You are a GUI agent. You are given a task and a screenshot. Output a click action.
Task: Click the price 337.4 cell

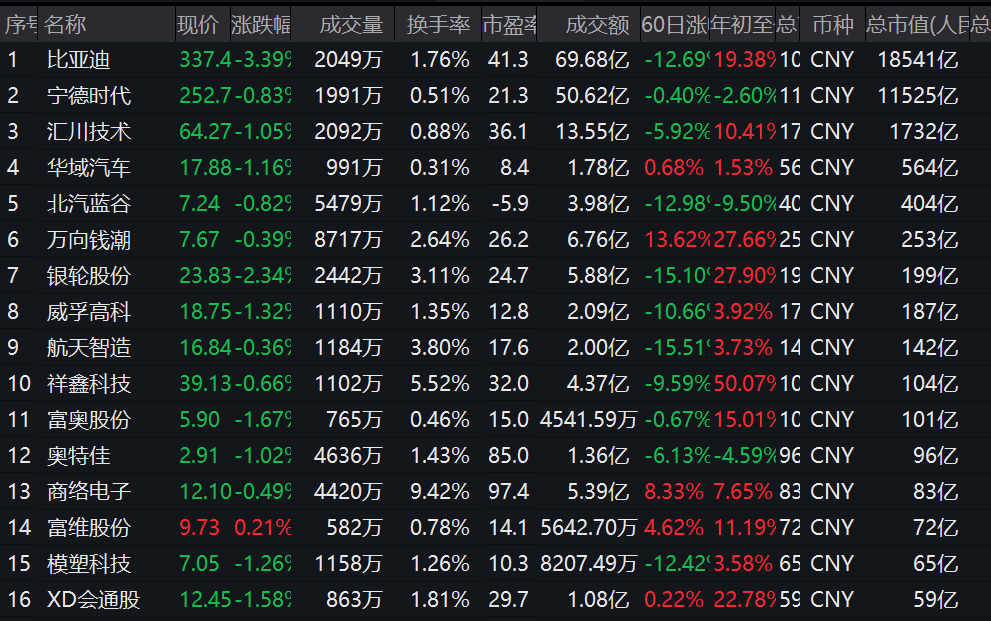tap(205, 60)
